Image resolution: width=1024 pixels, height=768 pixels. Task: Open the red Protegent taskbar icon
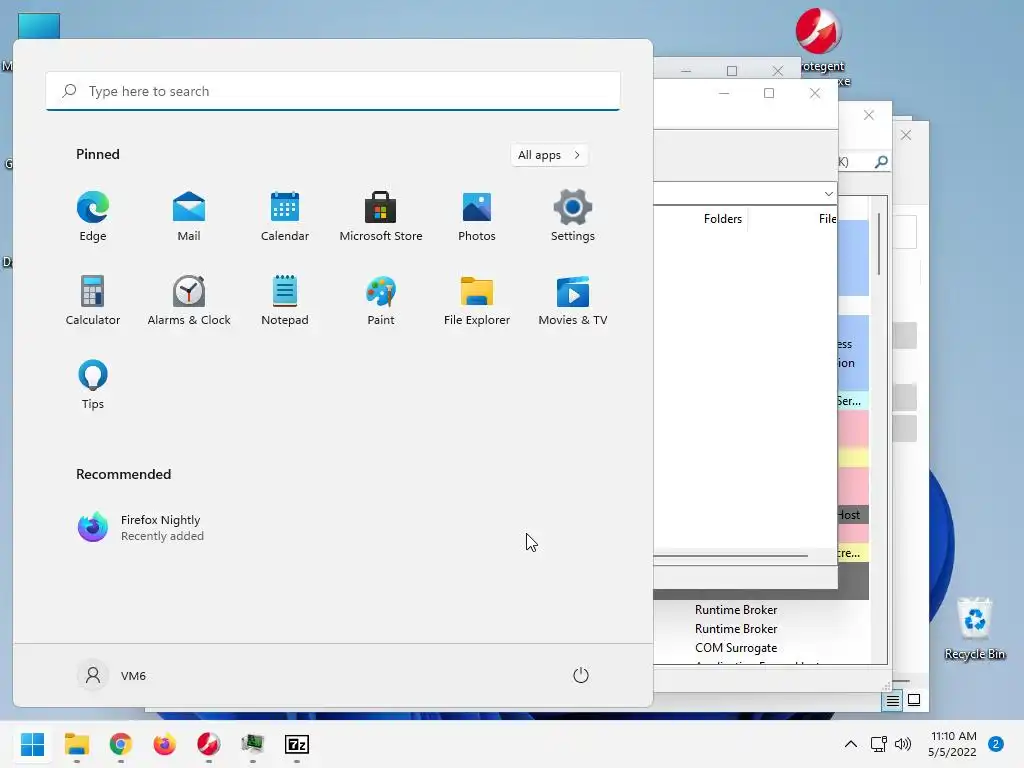208,744
